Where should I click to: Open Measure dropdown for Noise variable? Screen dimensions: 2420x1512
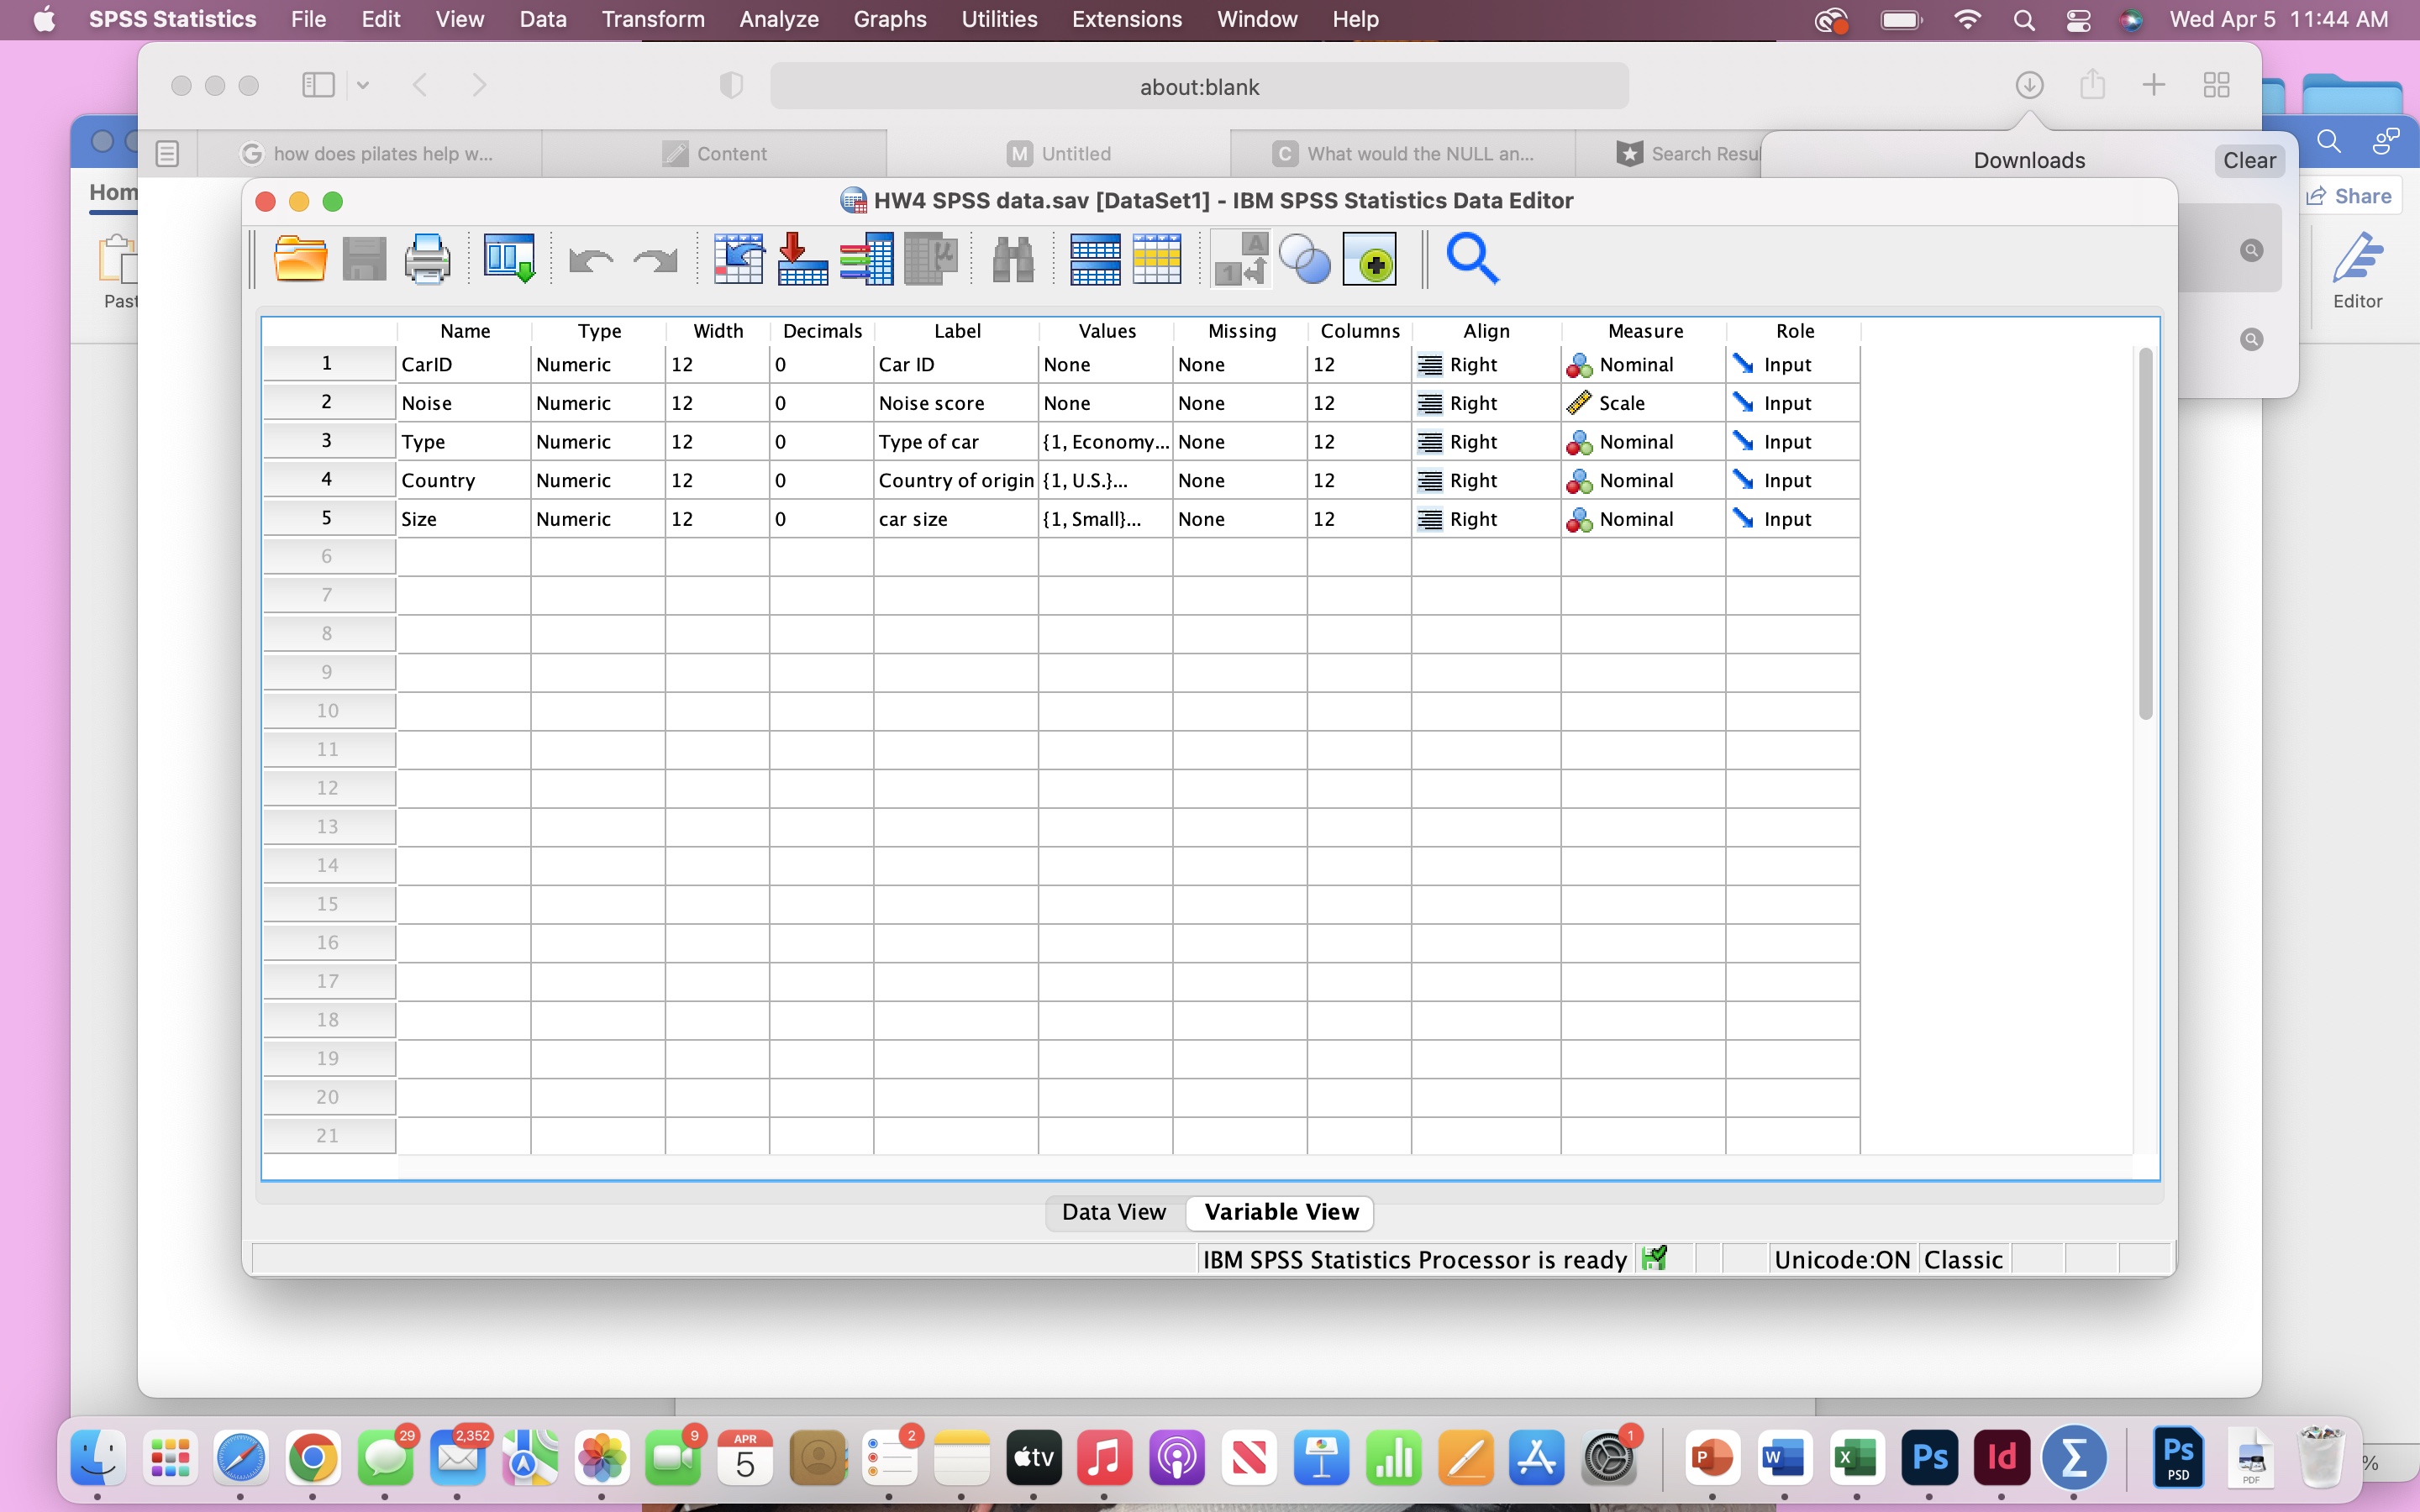(1644, 403)
